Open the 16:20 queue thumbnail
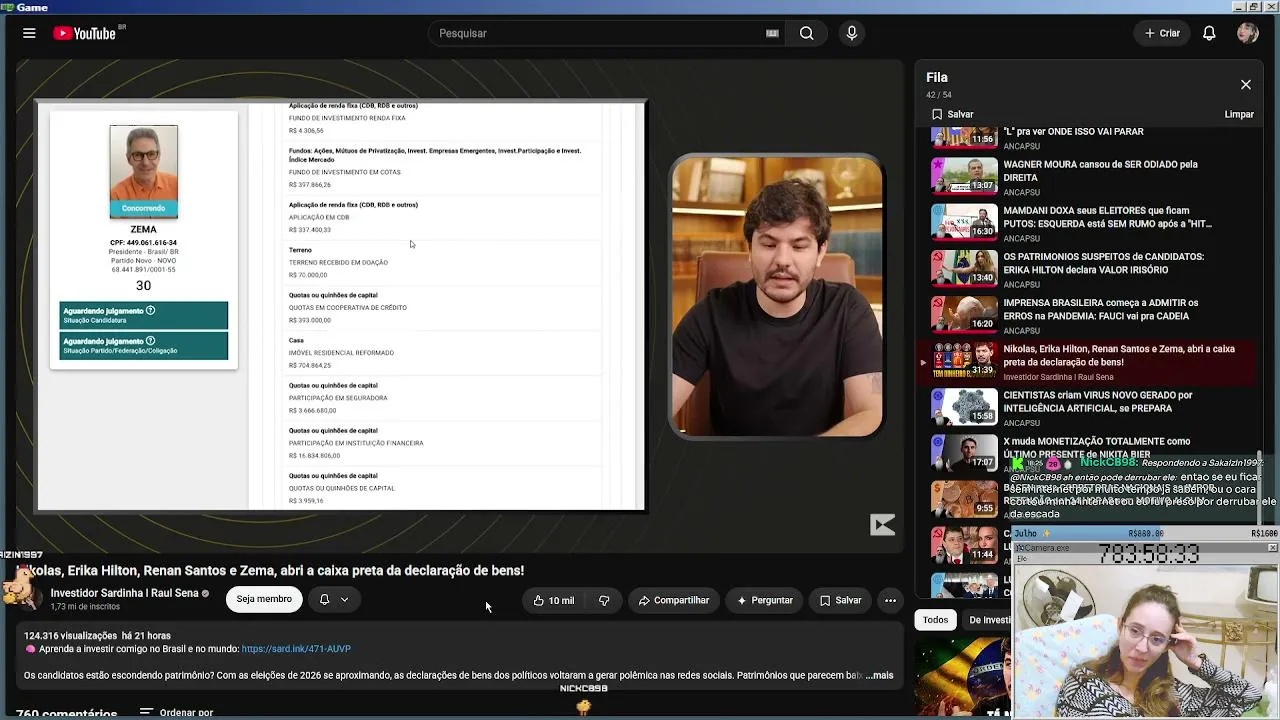Image resolution: width=1280 pixels, height=720 pixels. (x=964, y=313)
